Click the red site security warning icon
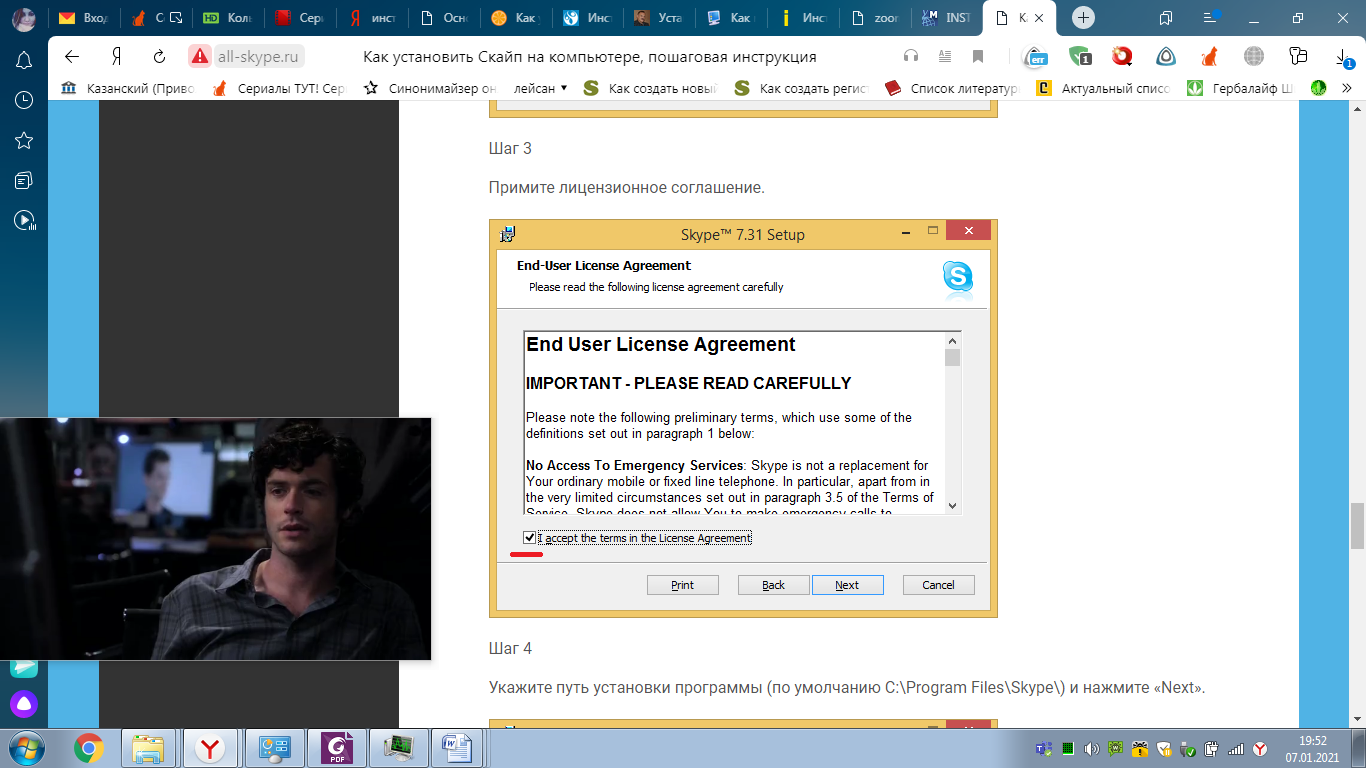The height and width of the screenshot is (768, 1366). click(200, 57)
